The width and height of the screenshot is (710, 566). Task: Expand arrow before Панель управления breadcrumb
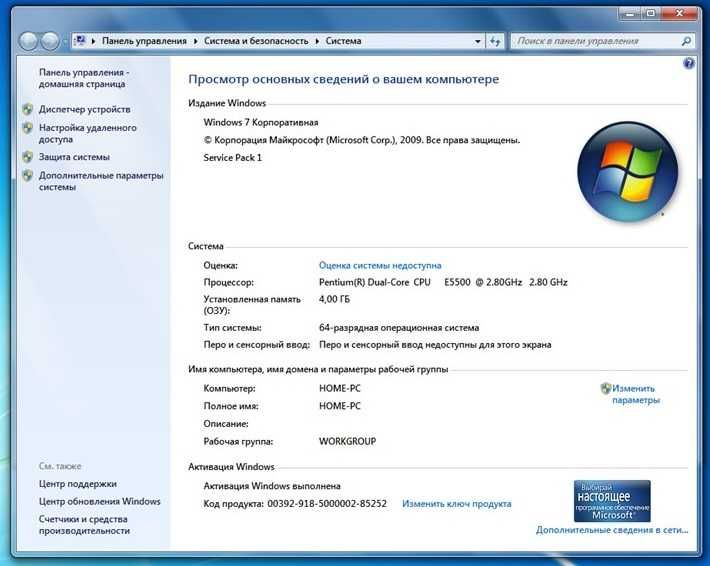[x=93, y=41]
